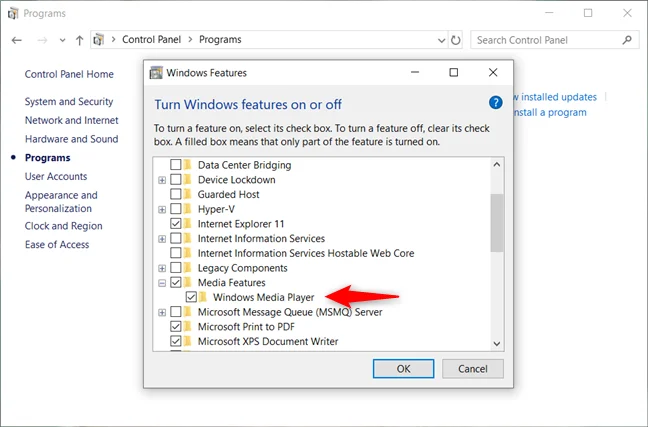
Task: Click the Back arrow in Programs window
Action: pyautogui.click(x=17, y=40)
